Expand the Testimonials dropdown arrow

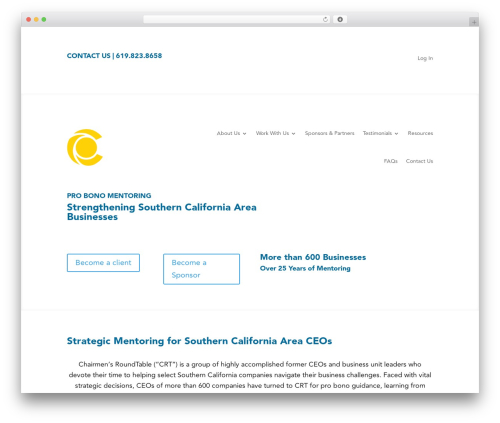pyautogui.click(x=396, y=134)
